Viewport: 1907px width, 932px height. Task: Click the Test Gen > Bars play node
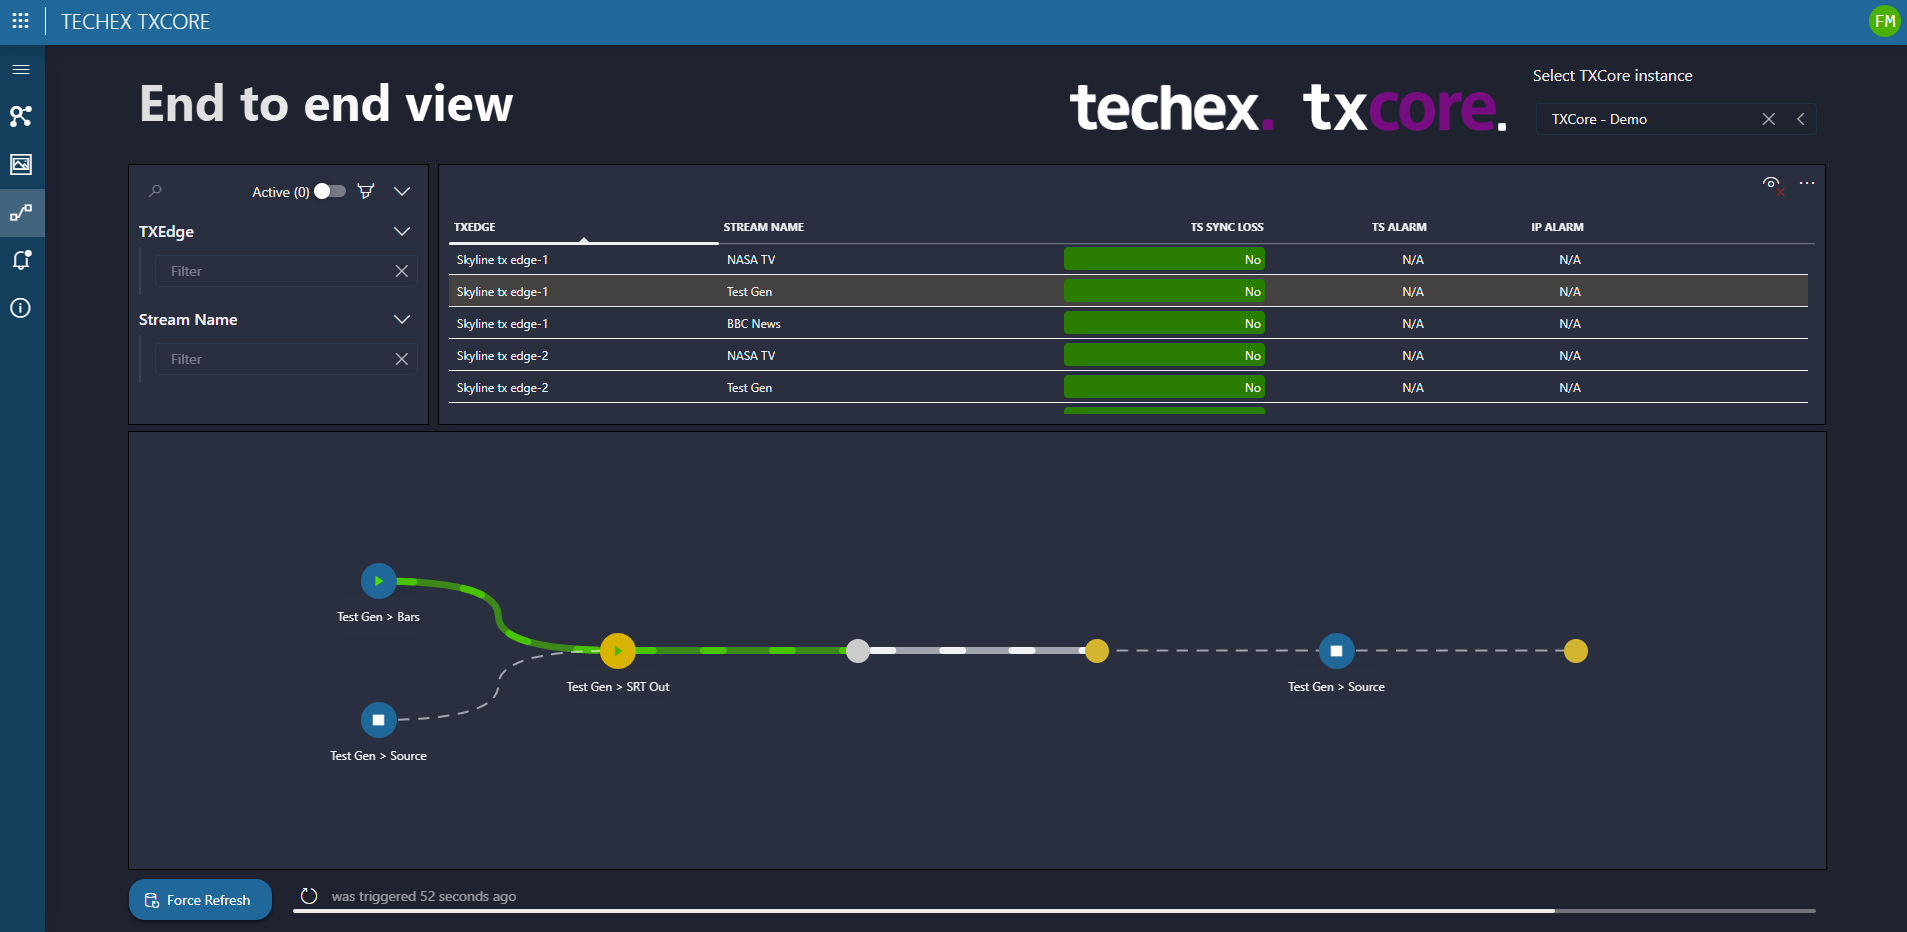coord(378,581)
